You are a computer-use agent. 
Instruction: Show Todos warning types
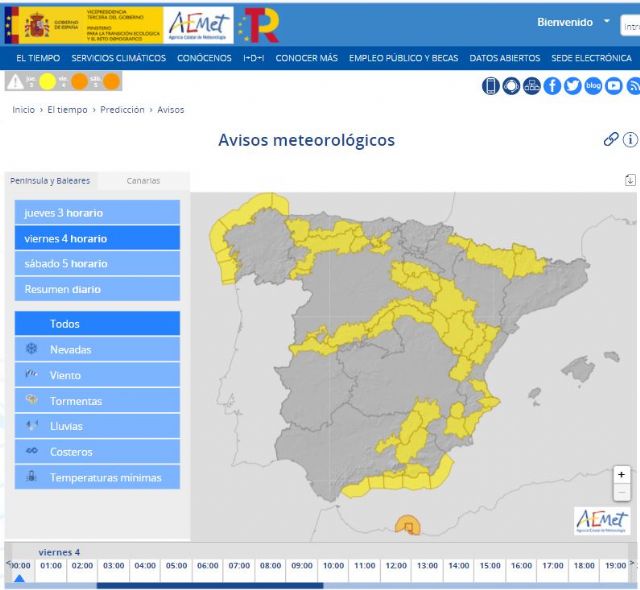pos(97,324)
